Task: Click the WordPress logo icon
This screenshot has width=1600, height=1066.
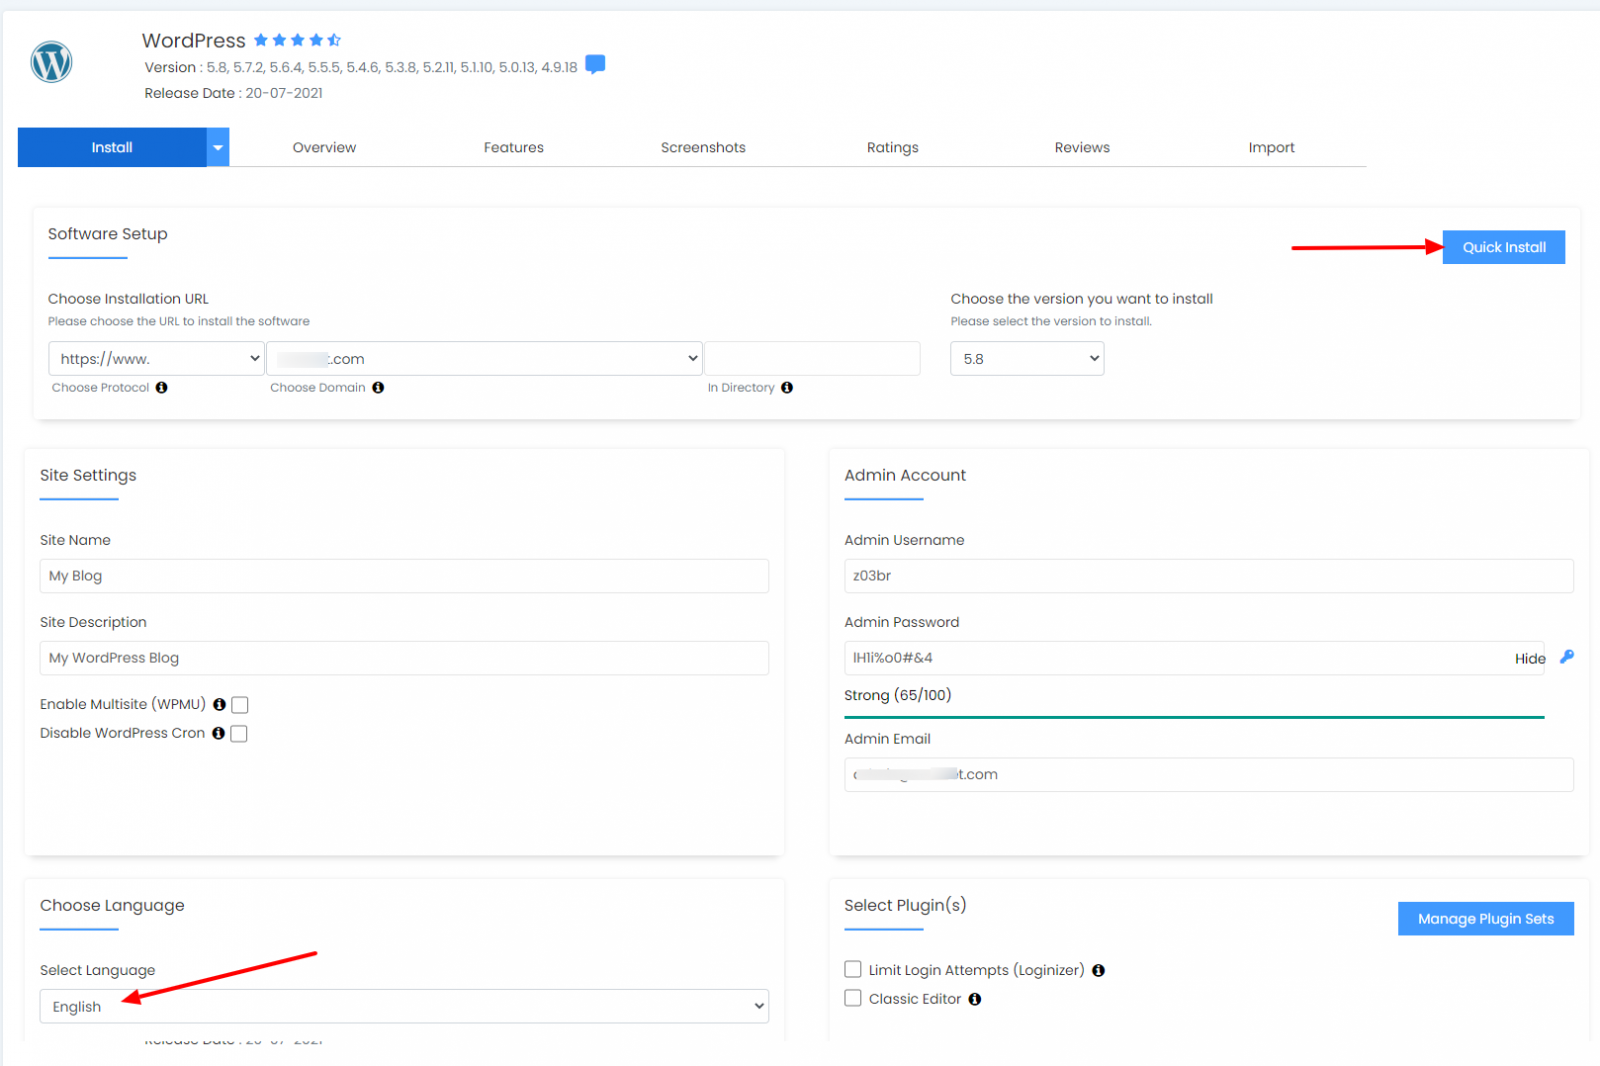Action: pyautogui.click(x=51, y=62)
